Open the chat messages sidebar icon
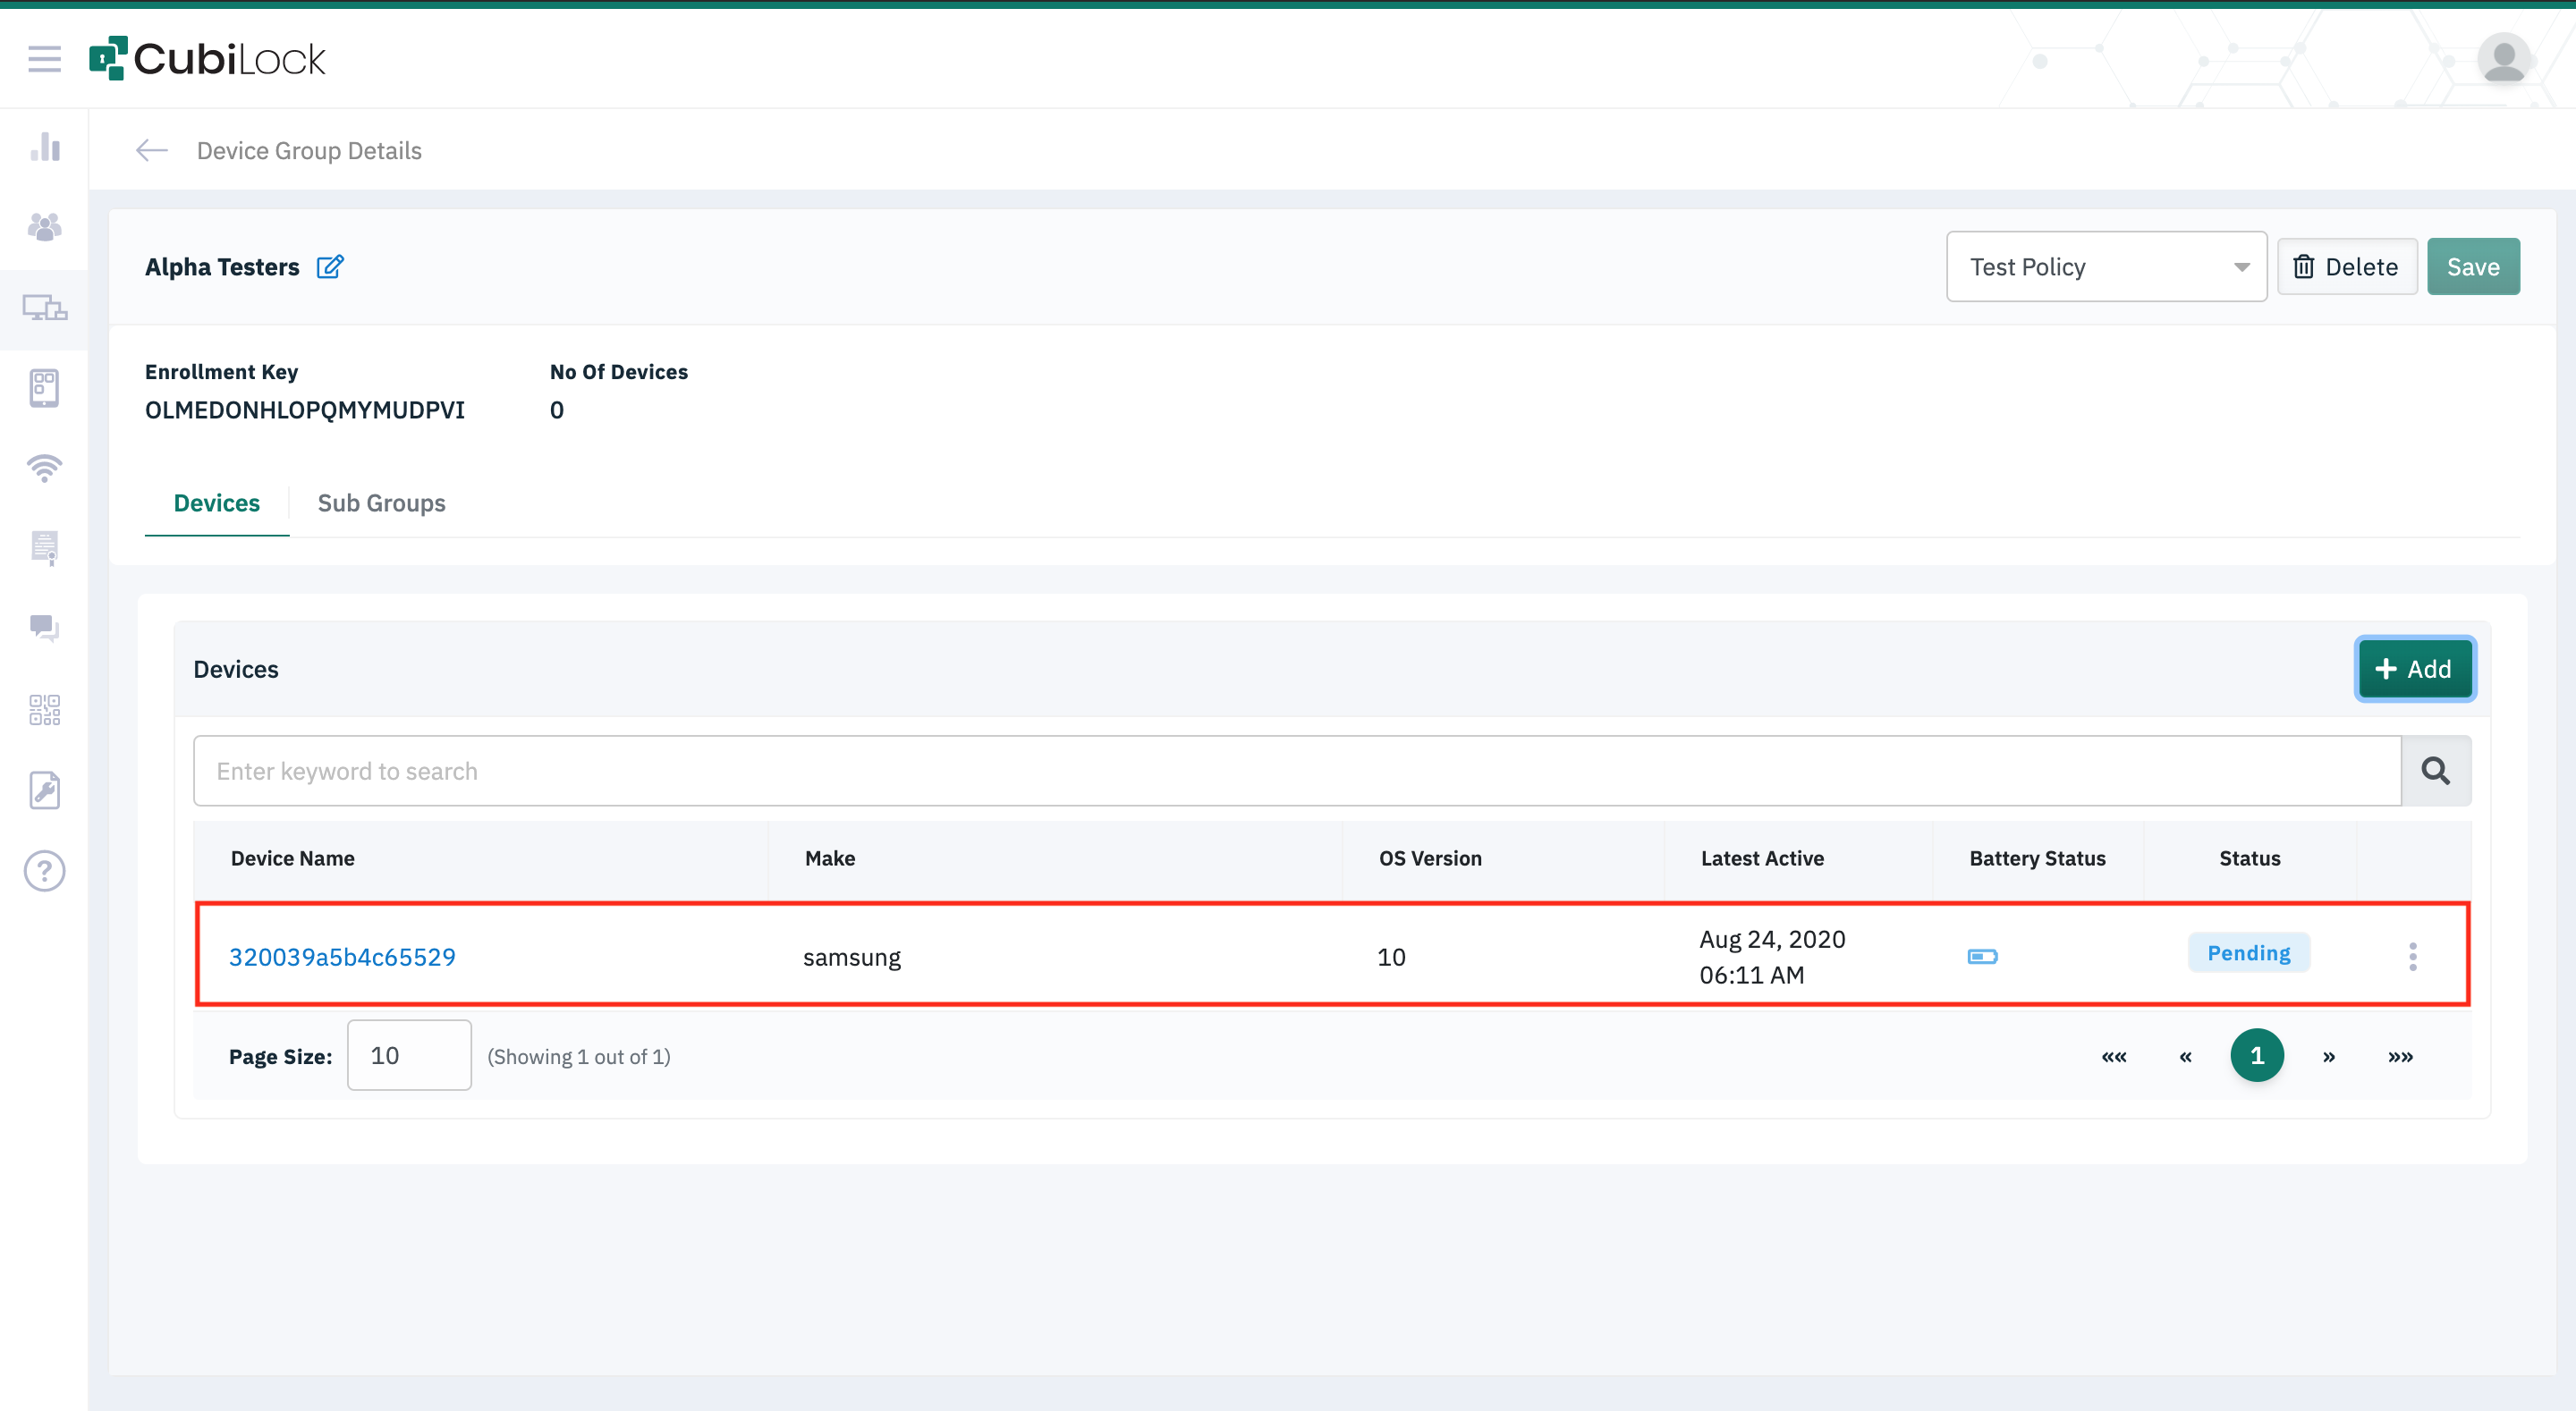2576x1411 pixels. tap(44, 628)
